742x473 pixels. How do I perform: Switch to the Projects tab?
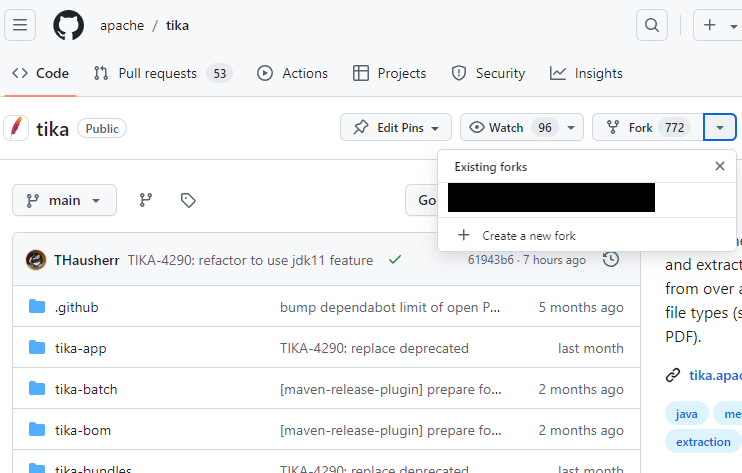(389, 73)
